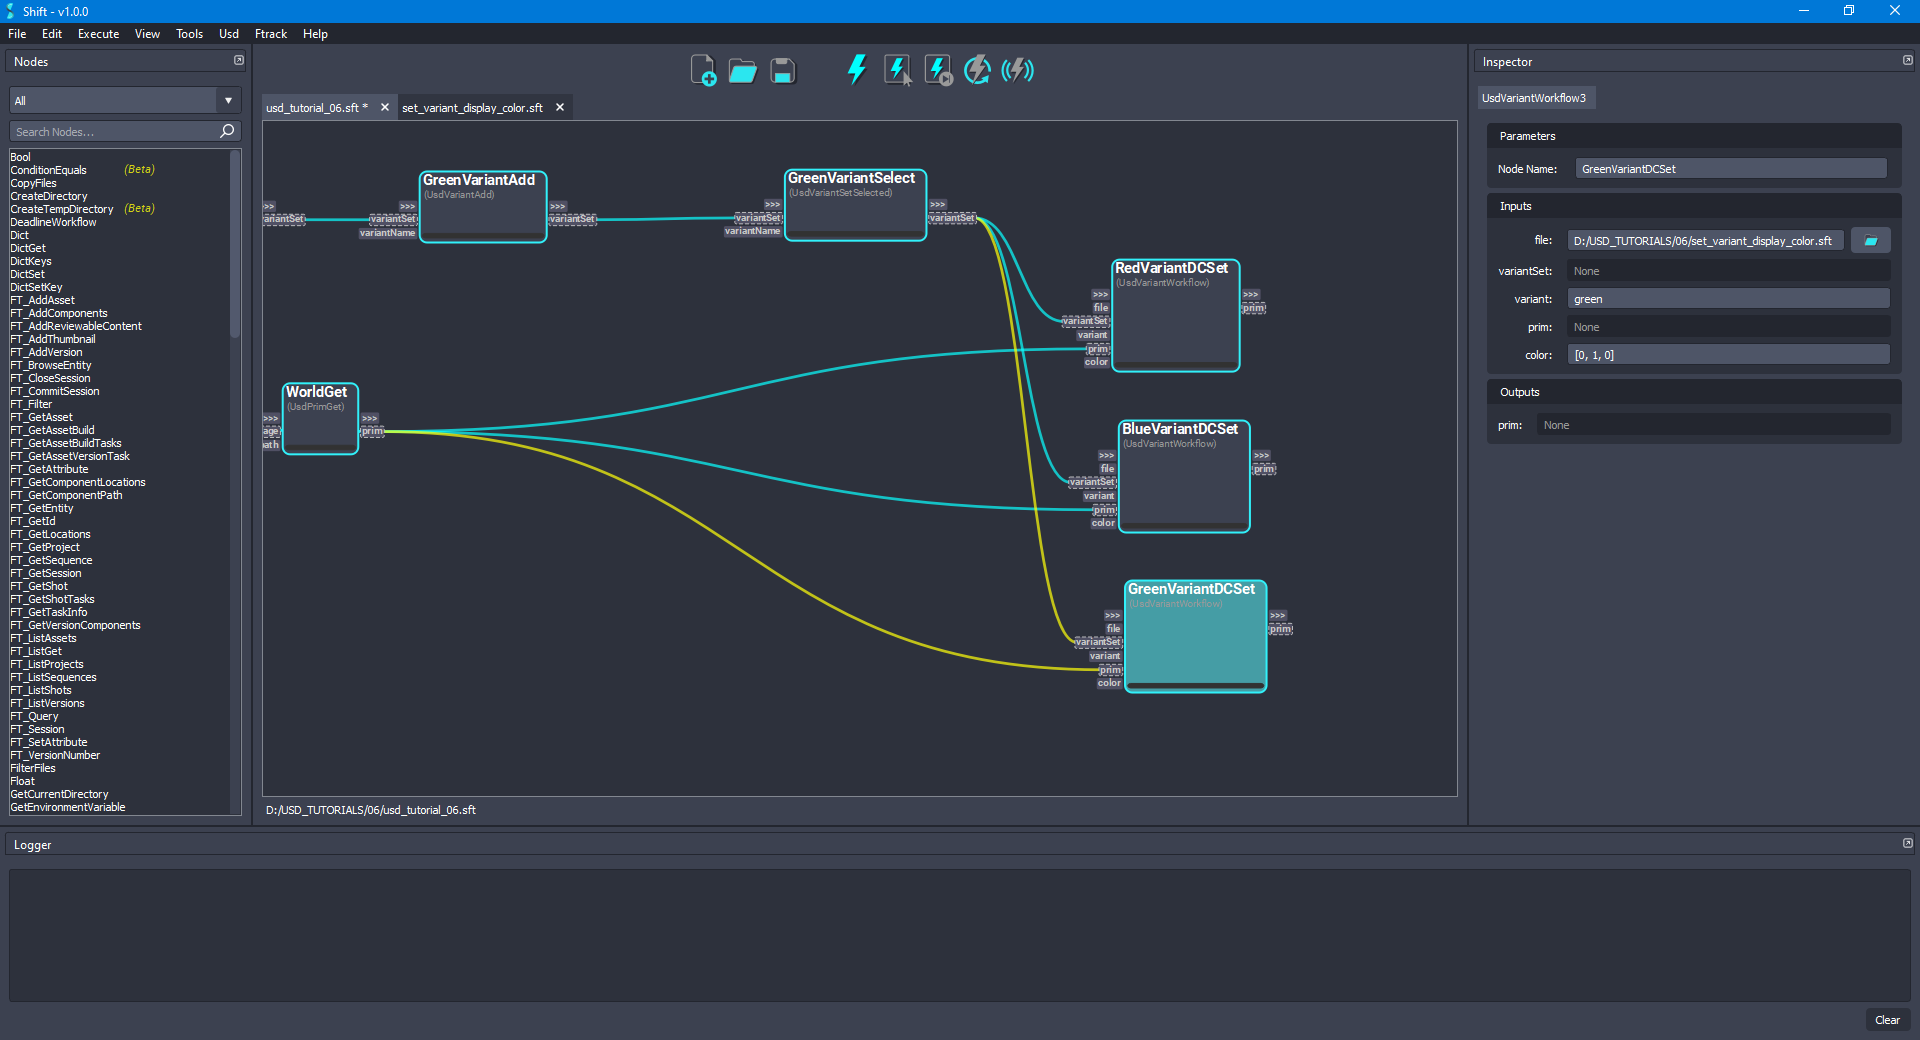Save the current graph with the save icon
This screenshot has height=1040, width=1920.
(781, 70)
